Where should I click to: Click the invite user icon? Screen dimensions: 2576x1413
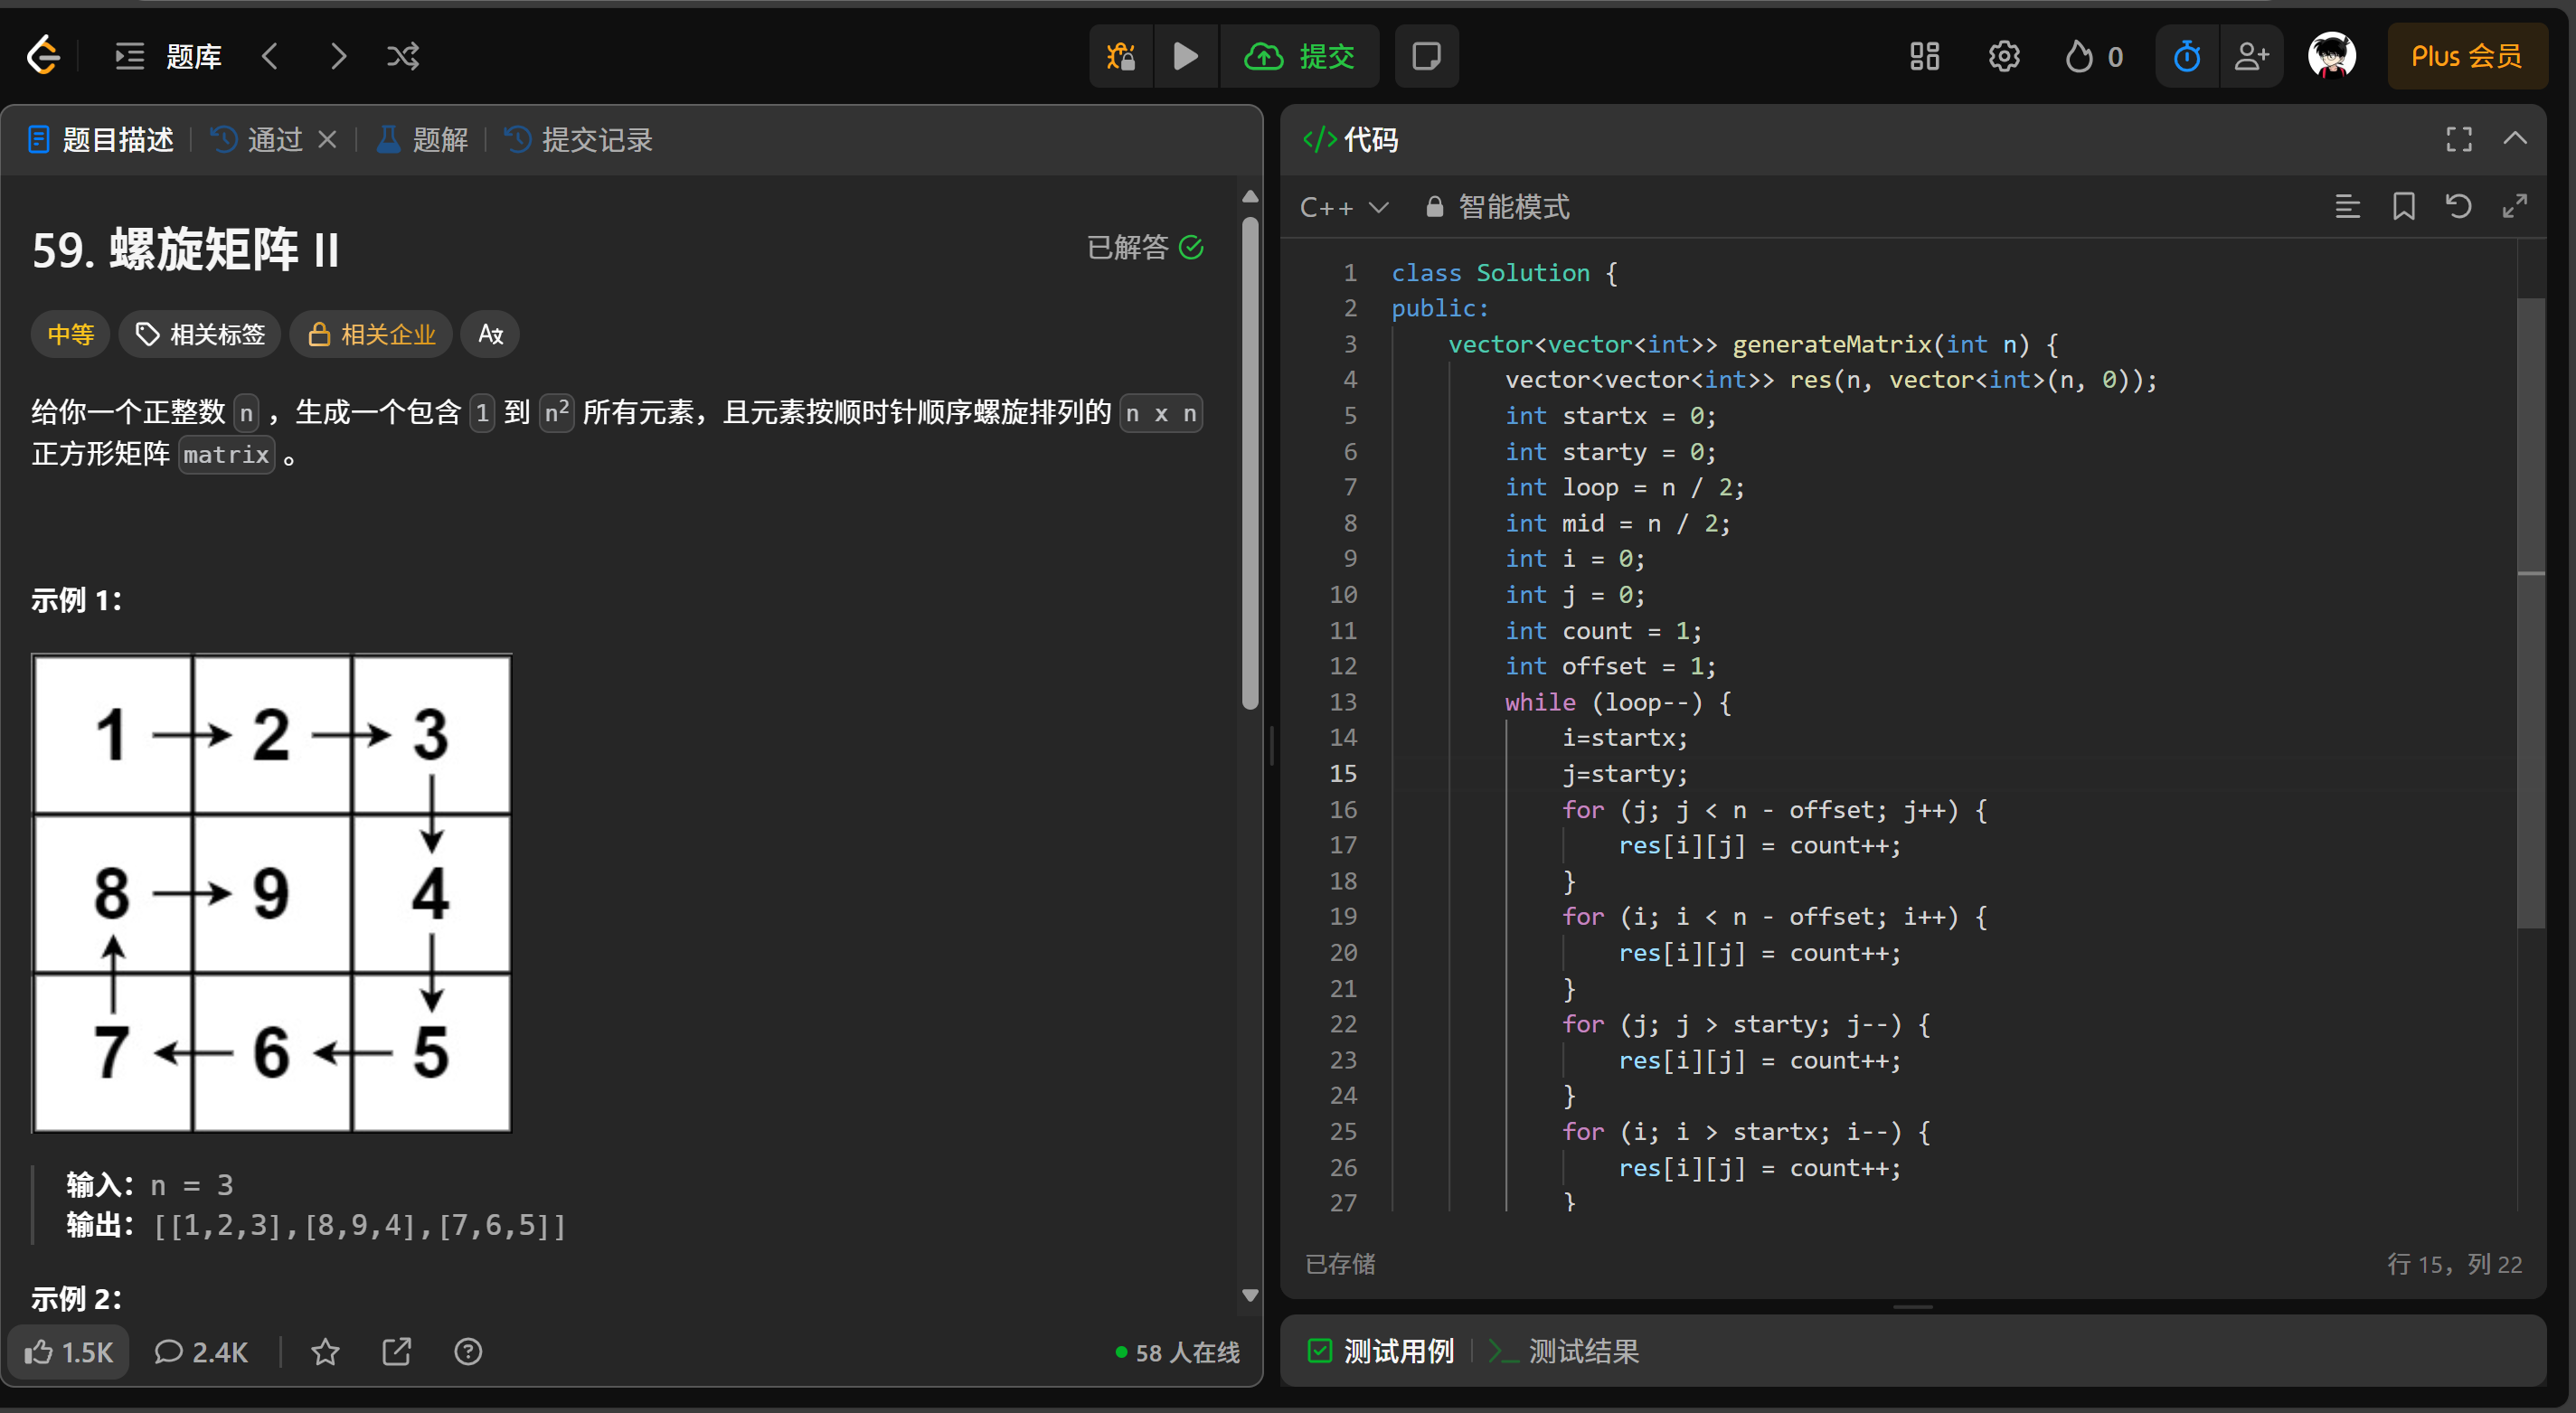click(2251, 56)
